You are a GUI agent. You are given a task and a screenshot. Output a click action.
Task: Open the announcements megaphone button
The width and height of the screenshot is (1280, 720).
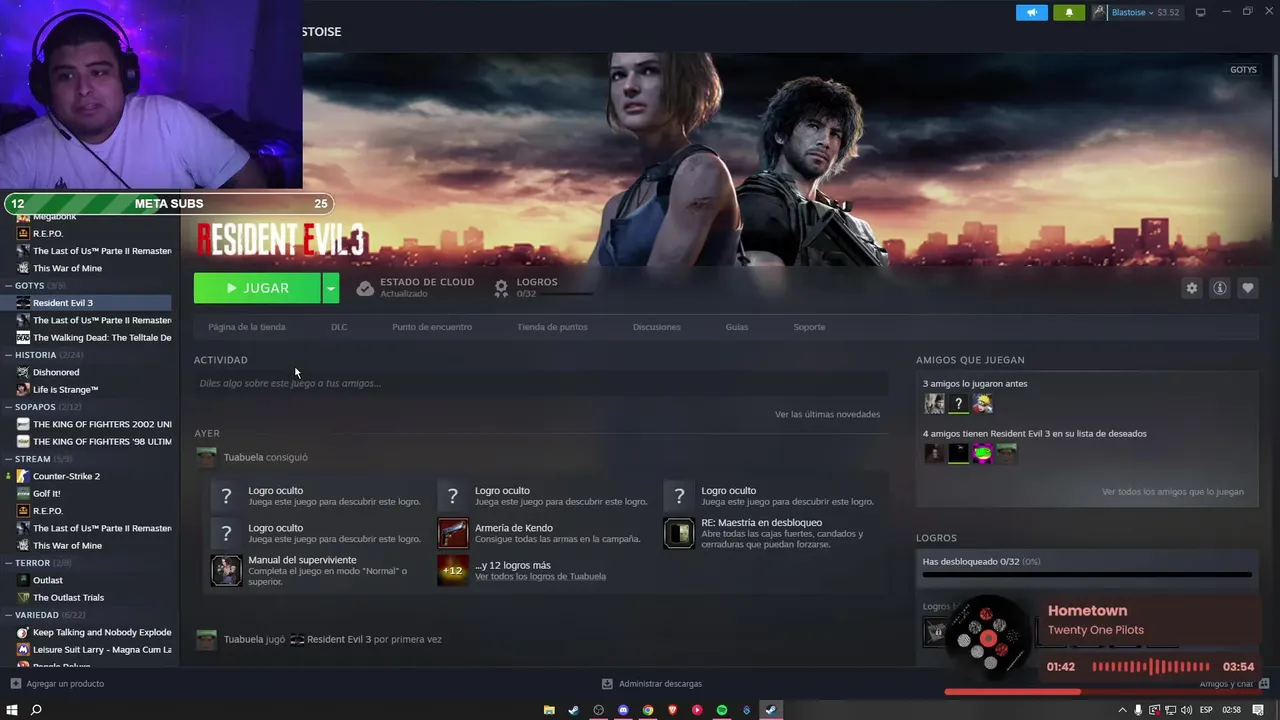point(1032,12)
